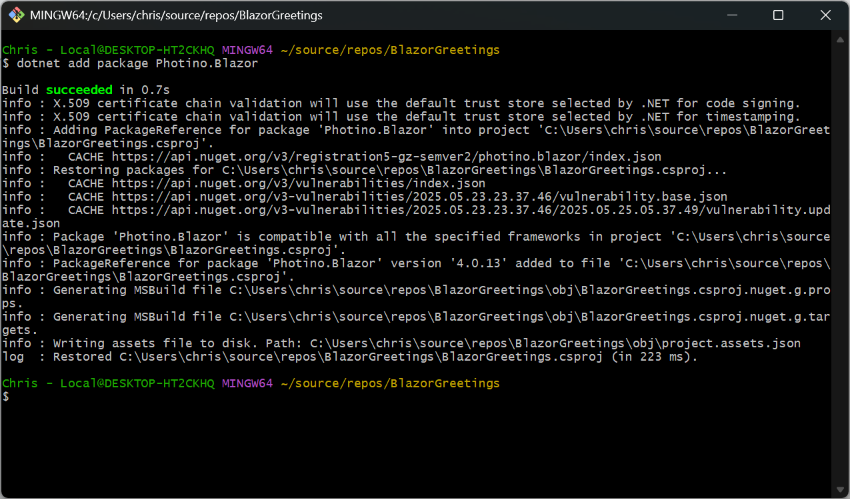The height and width of the screenshot is (499, 850).
Task: Close the MINGW64 terminal window
Action: click(824, 15)
